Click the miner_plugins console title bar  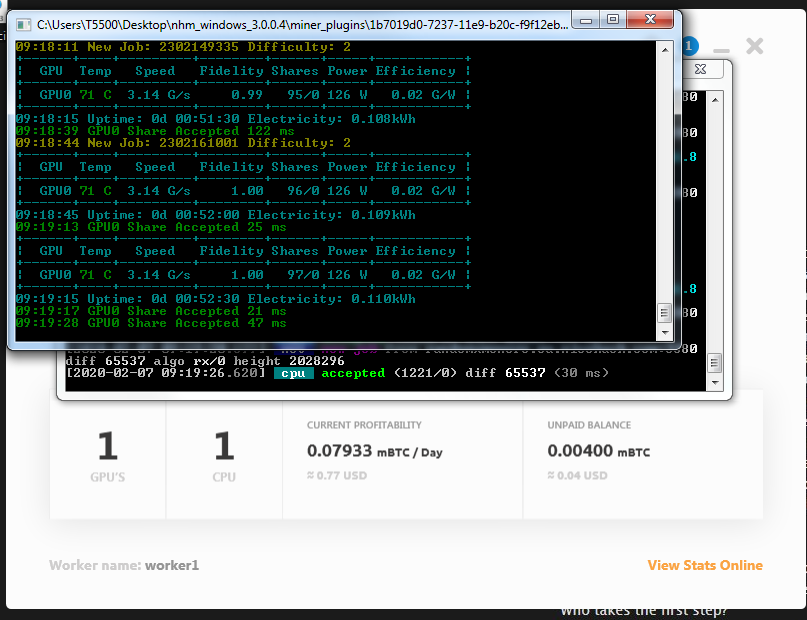tap(300, 25)
